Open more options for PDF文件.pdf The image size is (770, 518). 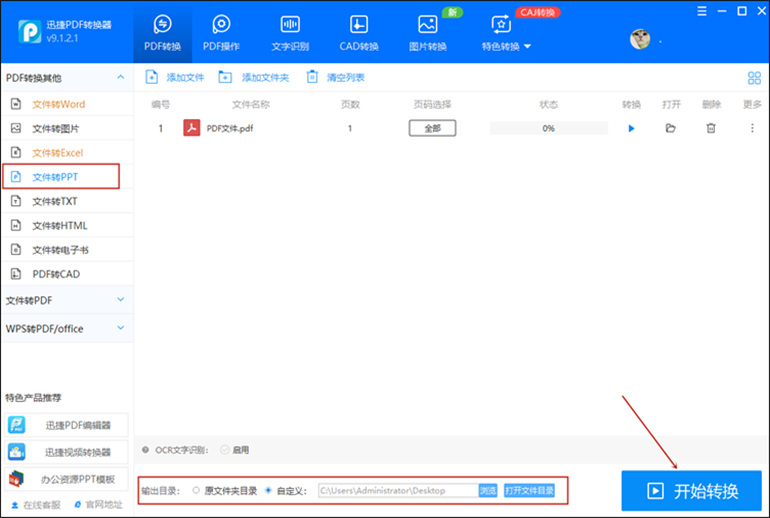[x=752, y=128]
